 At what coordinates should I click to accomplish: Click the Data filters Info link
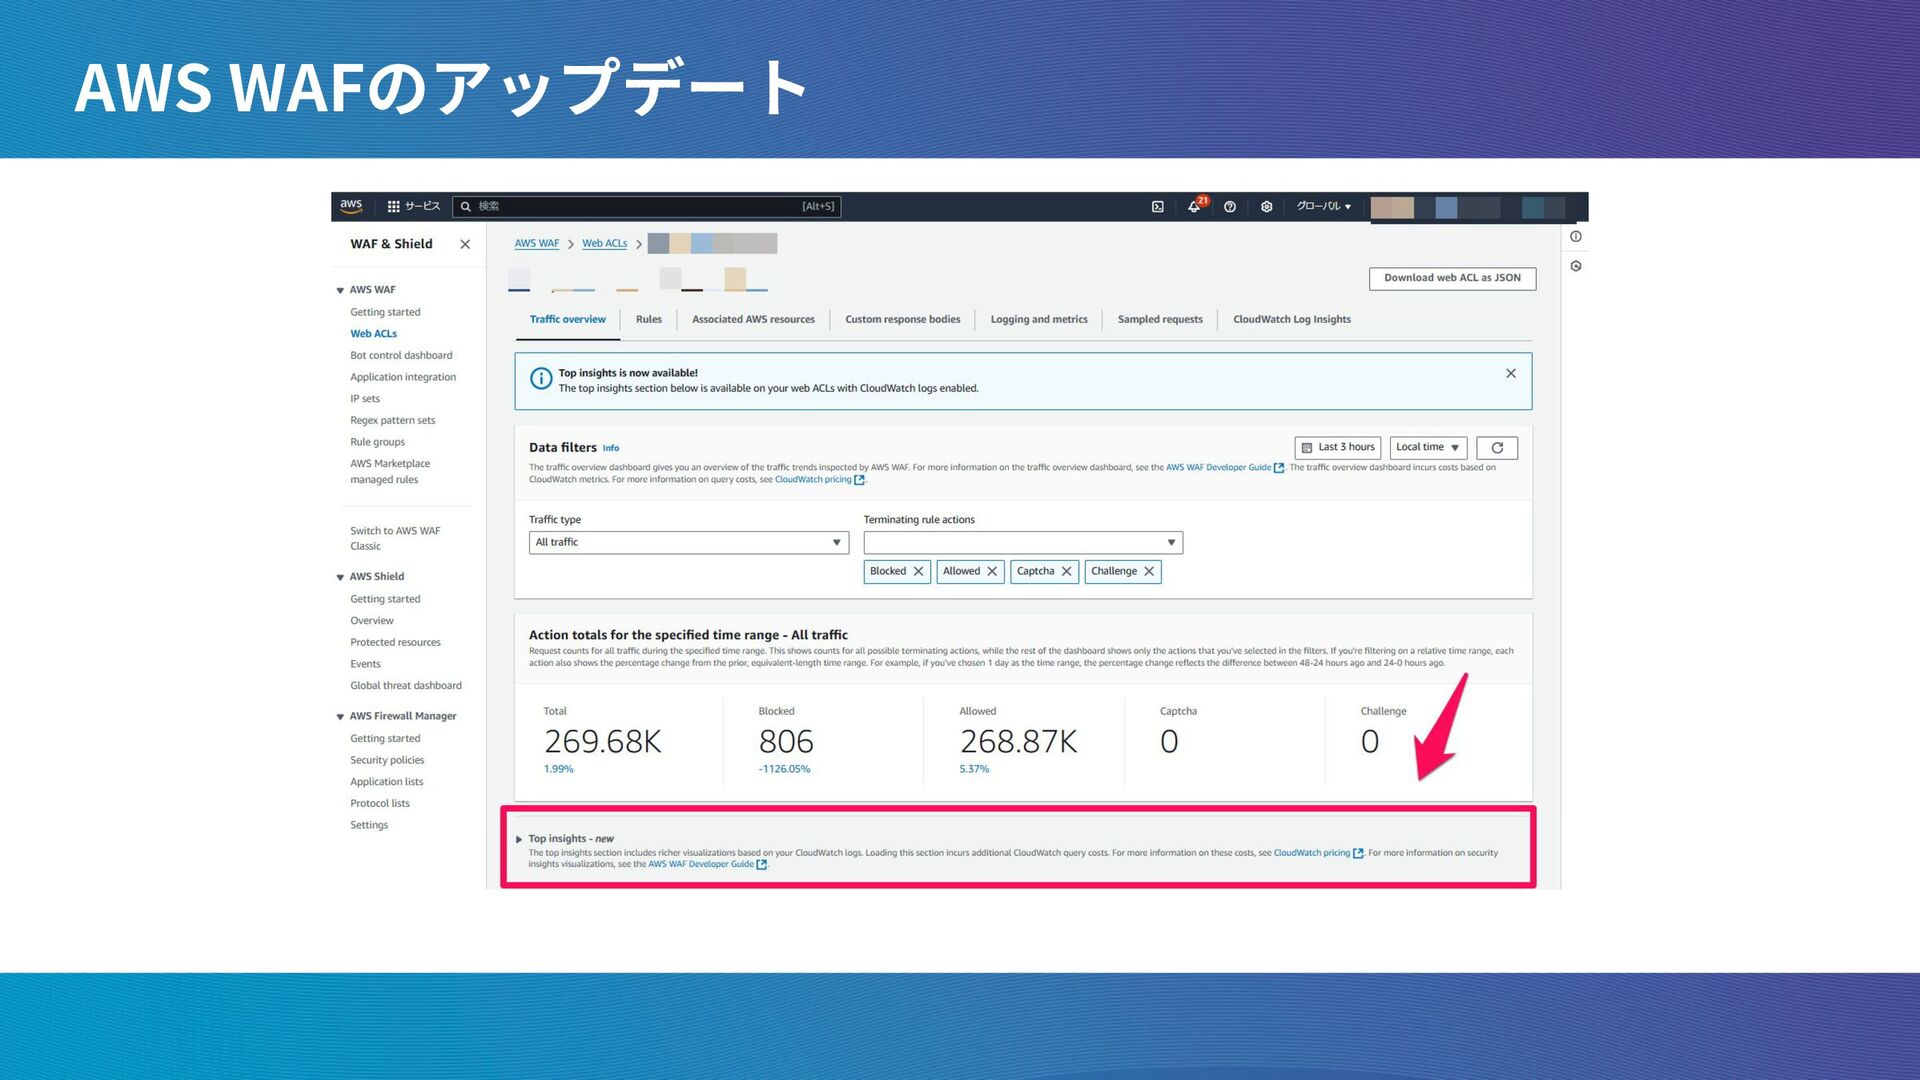point(611,449)
